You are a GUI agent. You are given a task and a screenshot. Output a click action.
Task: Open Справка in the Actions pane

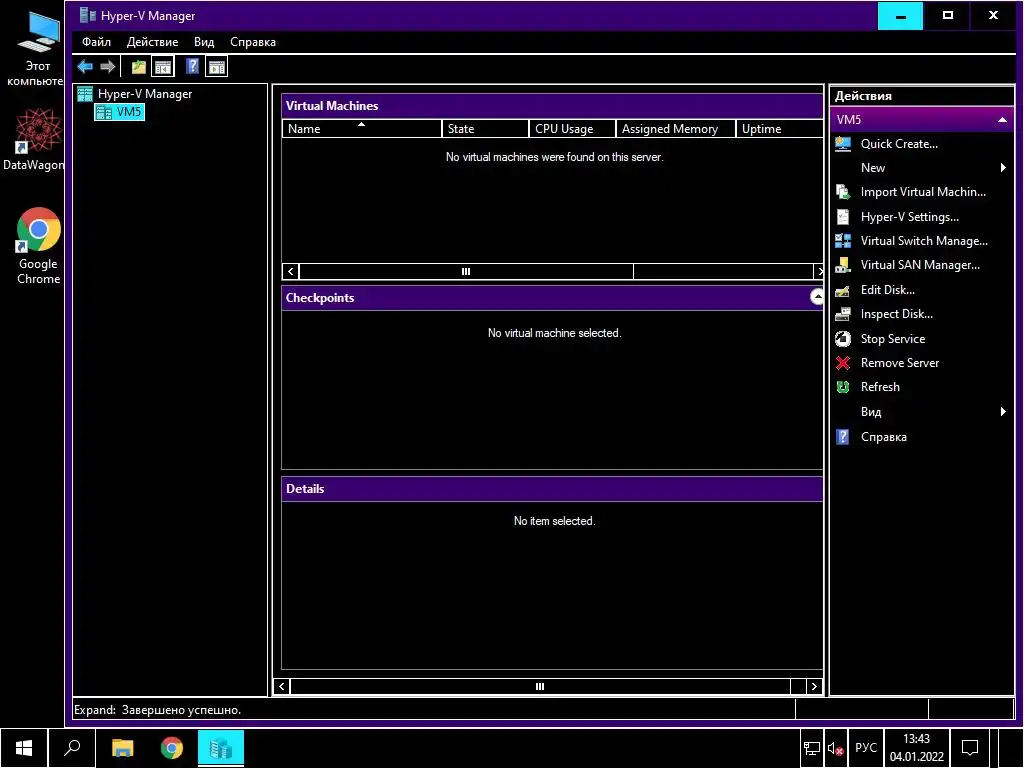[x=883, y=437]
